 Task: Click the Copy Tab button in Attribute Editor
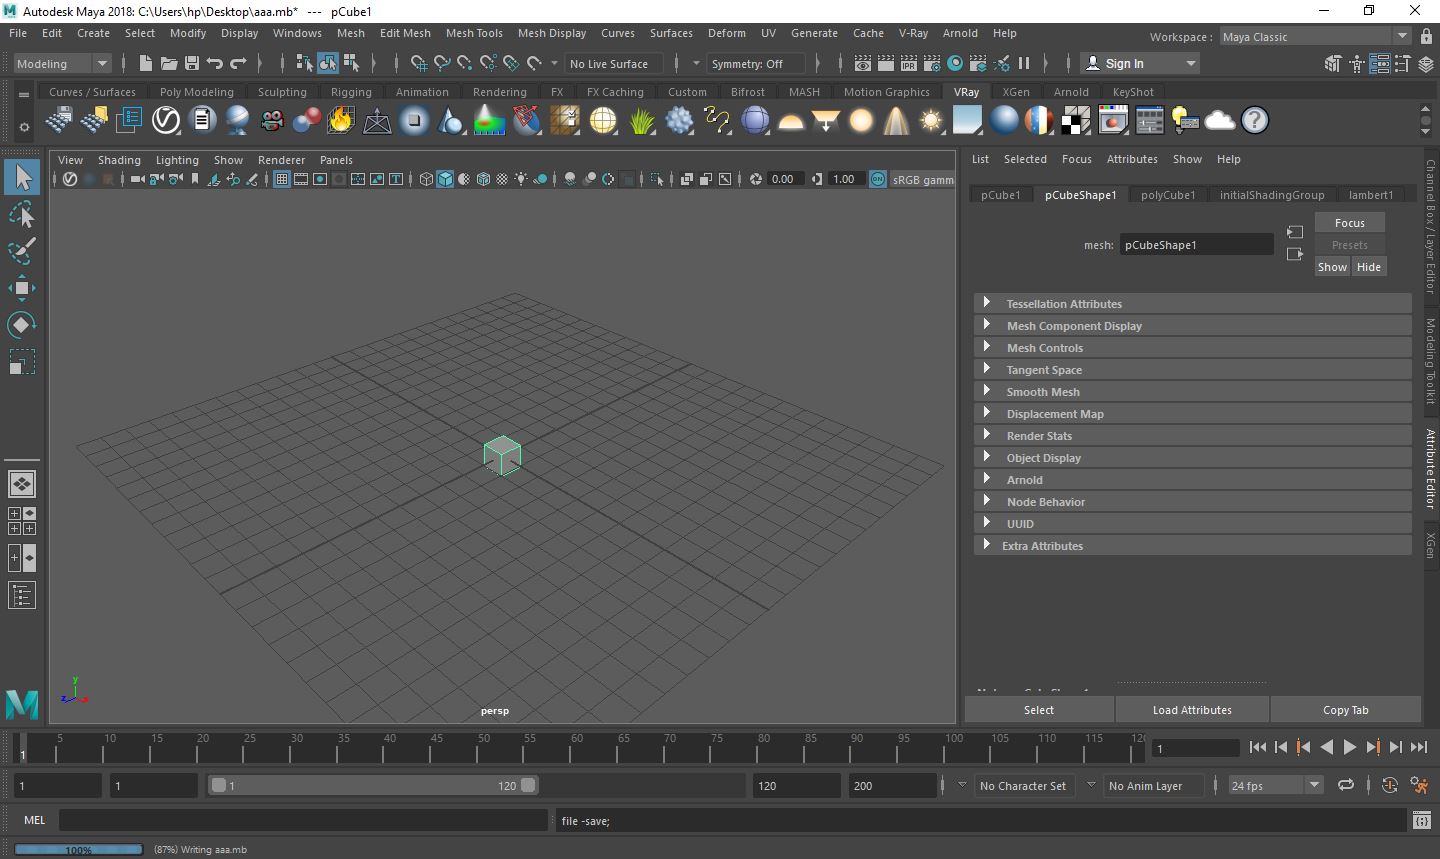point(1345,709)
